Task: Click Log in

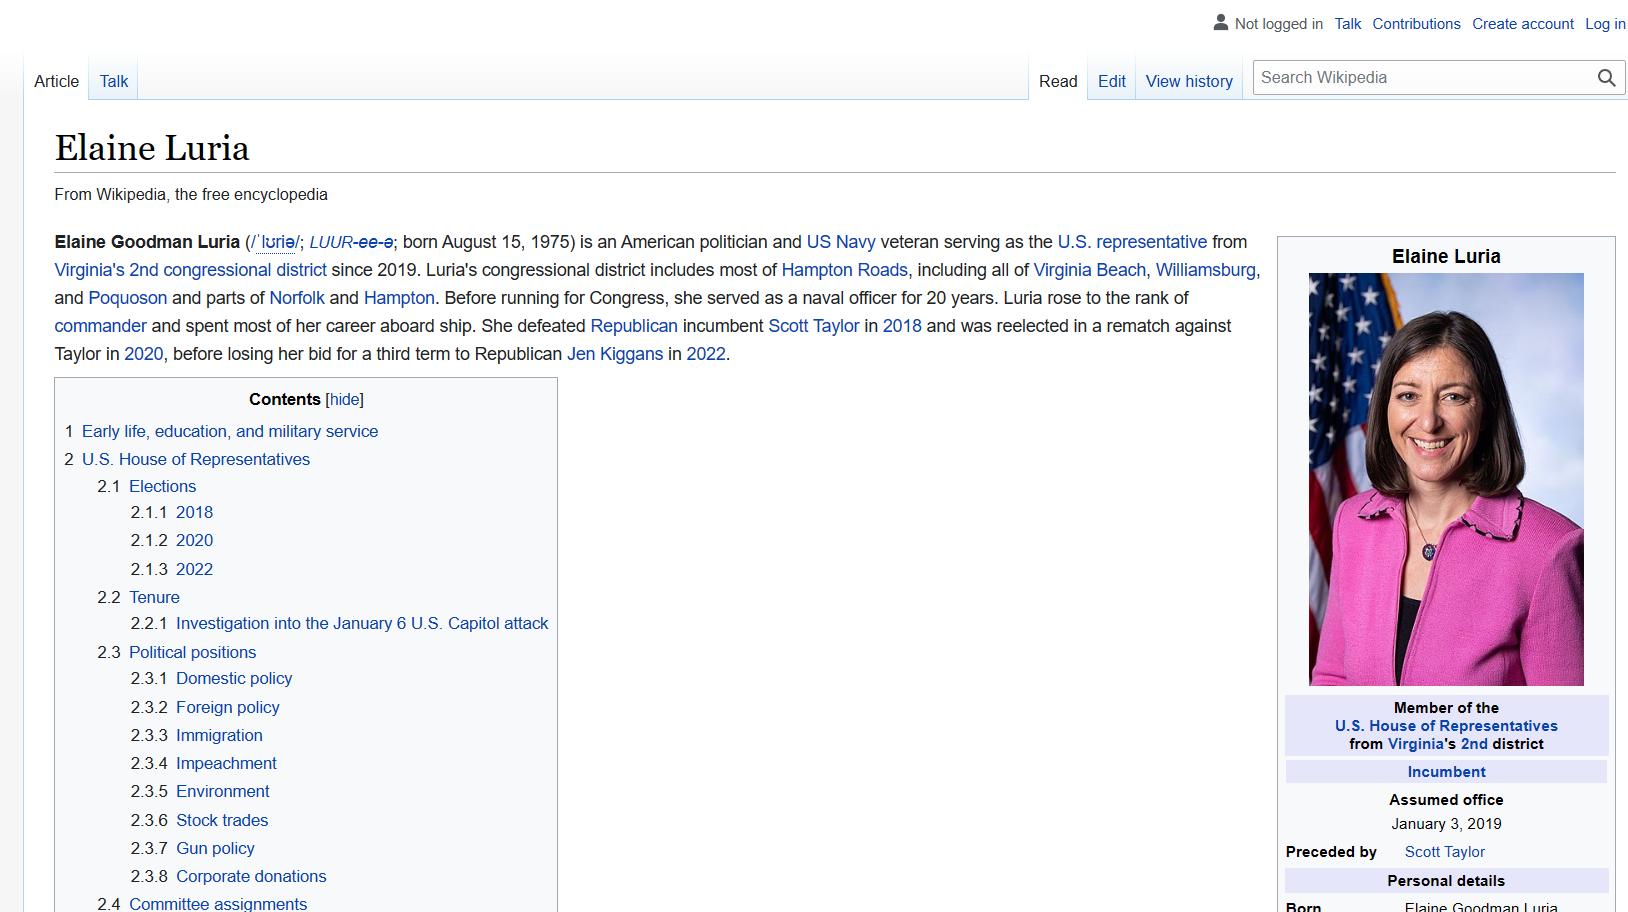Action: pyautogui.click(x=1605, y=24)
